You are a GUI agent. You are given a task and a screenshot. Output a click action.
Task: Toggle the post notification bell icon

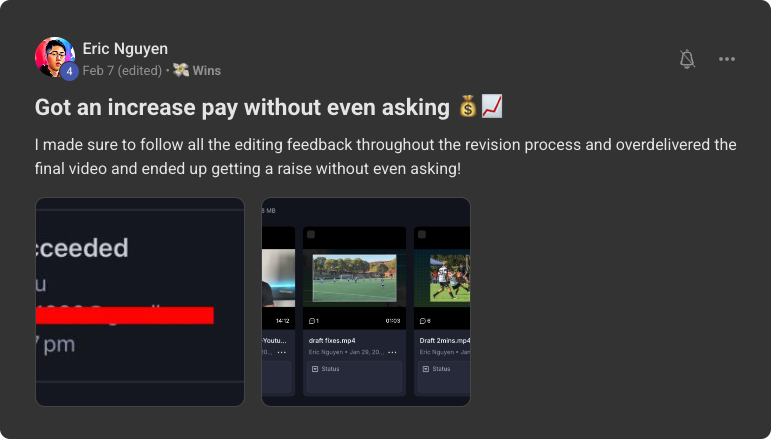[687, 59]
